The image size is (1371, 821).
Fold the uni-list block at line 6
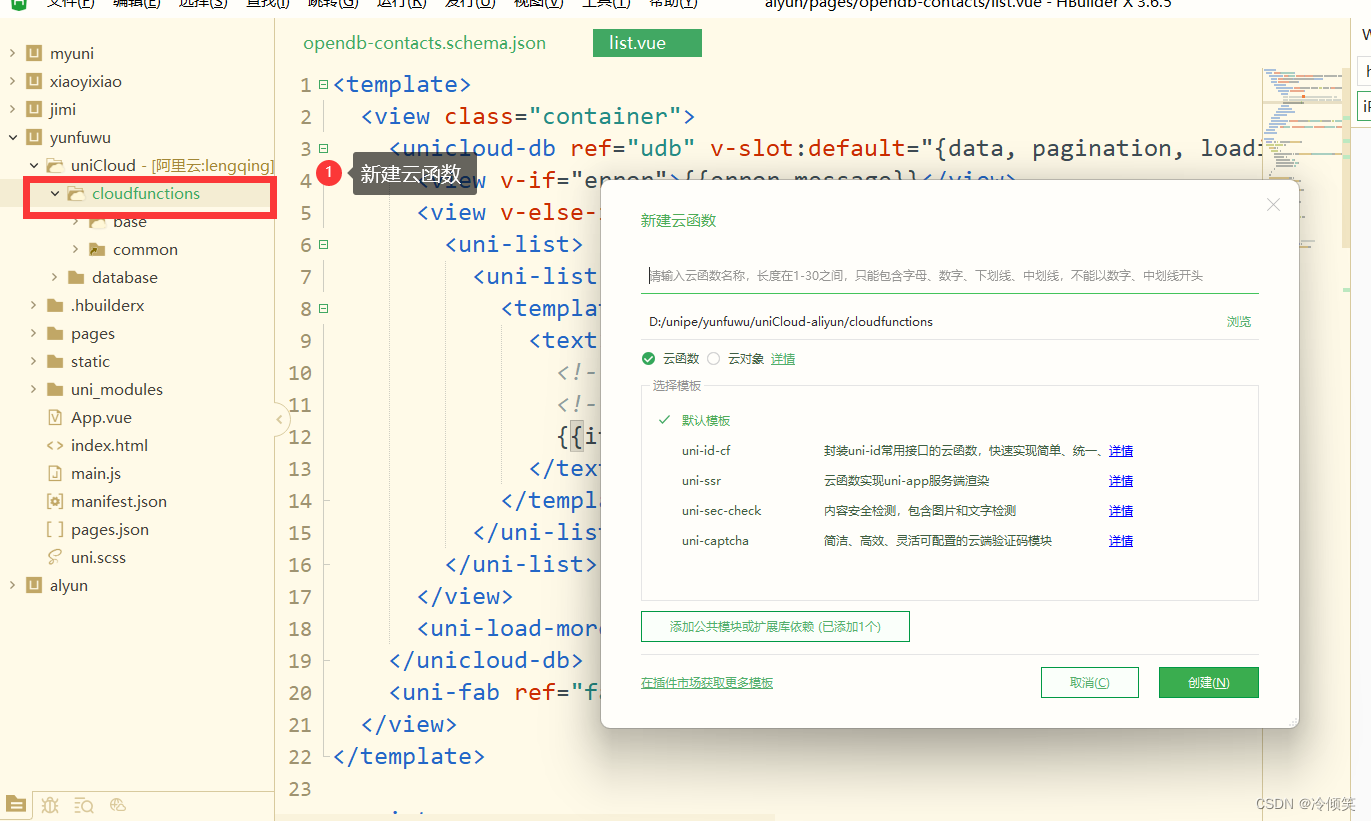(323, 244)
